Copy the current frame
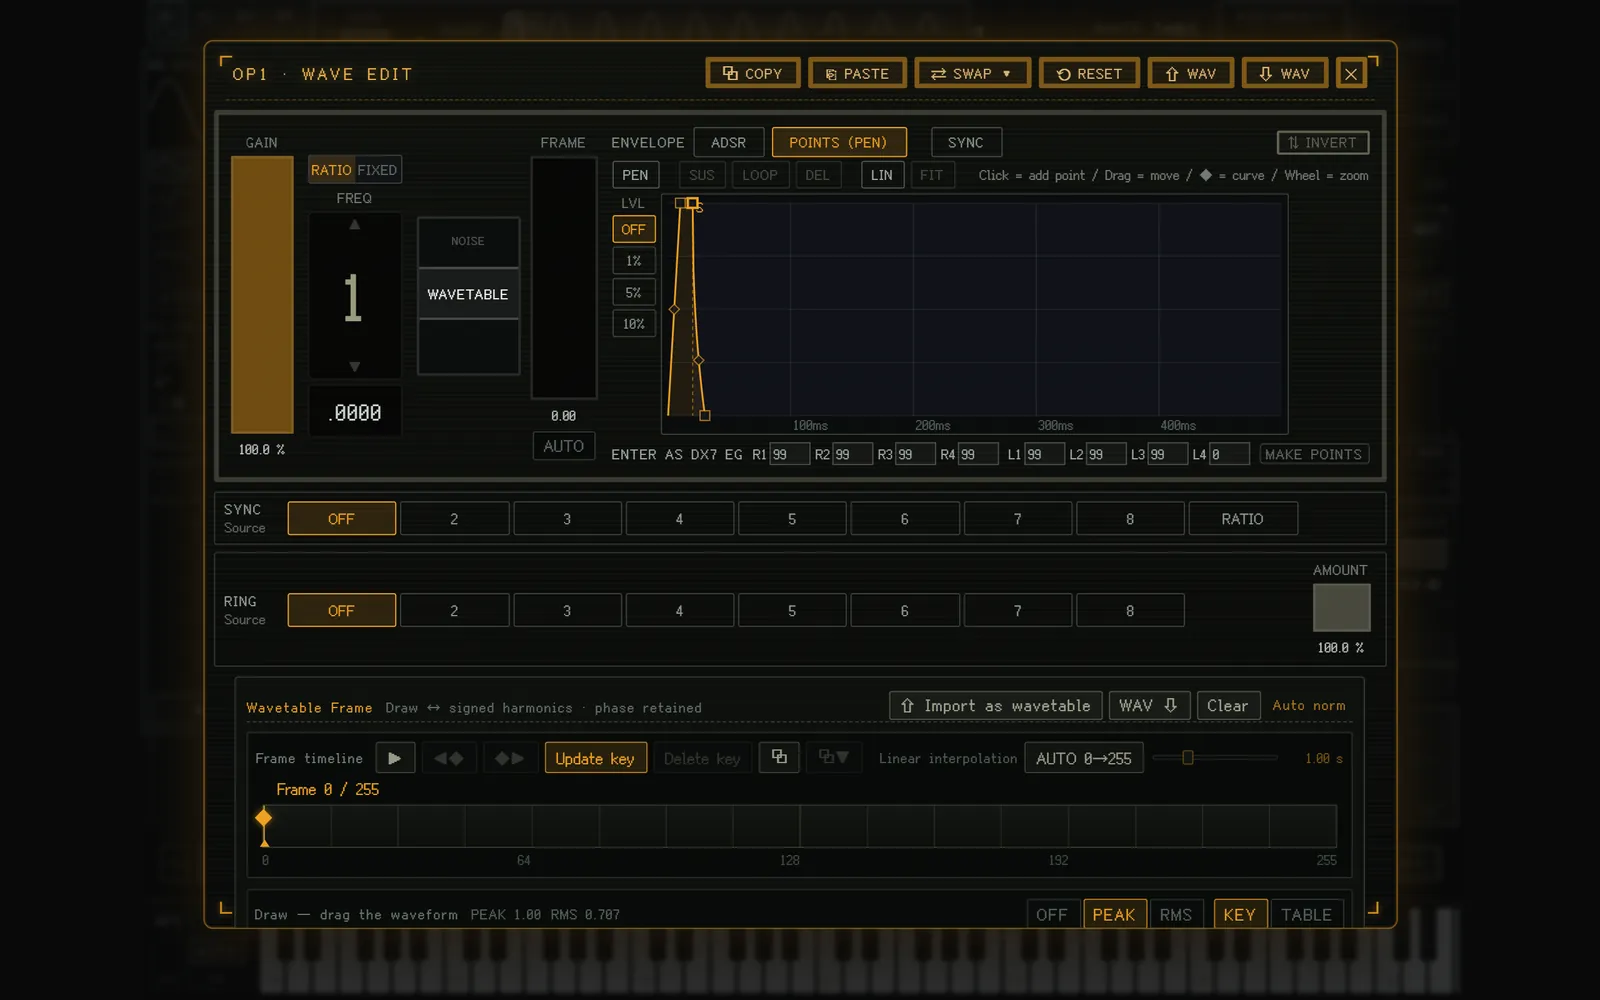 coord(779,757)
